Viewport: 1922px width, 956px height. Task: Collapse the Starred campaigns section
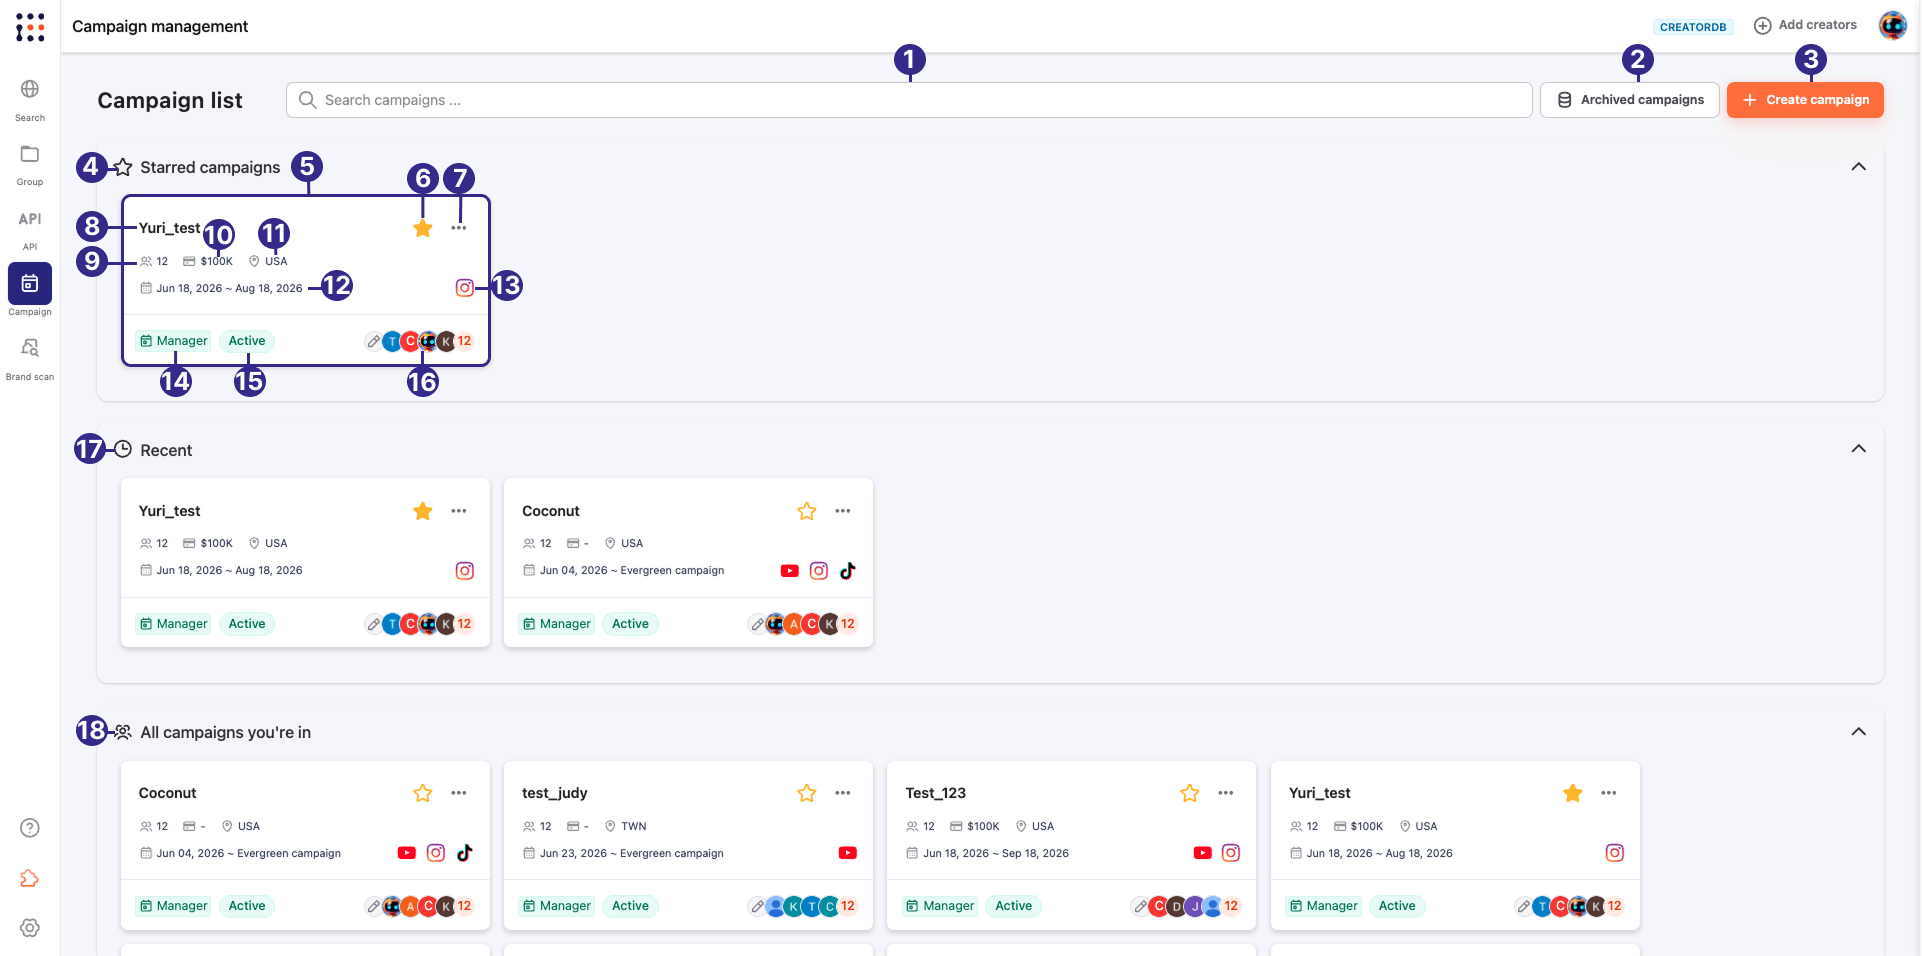tap(1859, 167)
